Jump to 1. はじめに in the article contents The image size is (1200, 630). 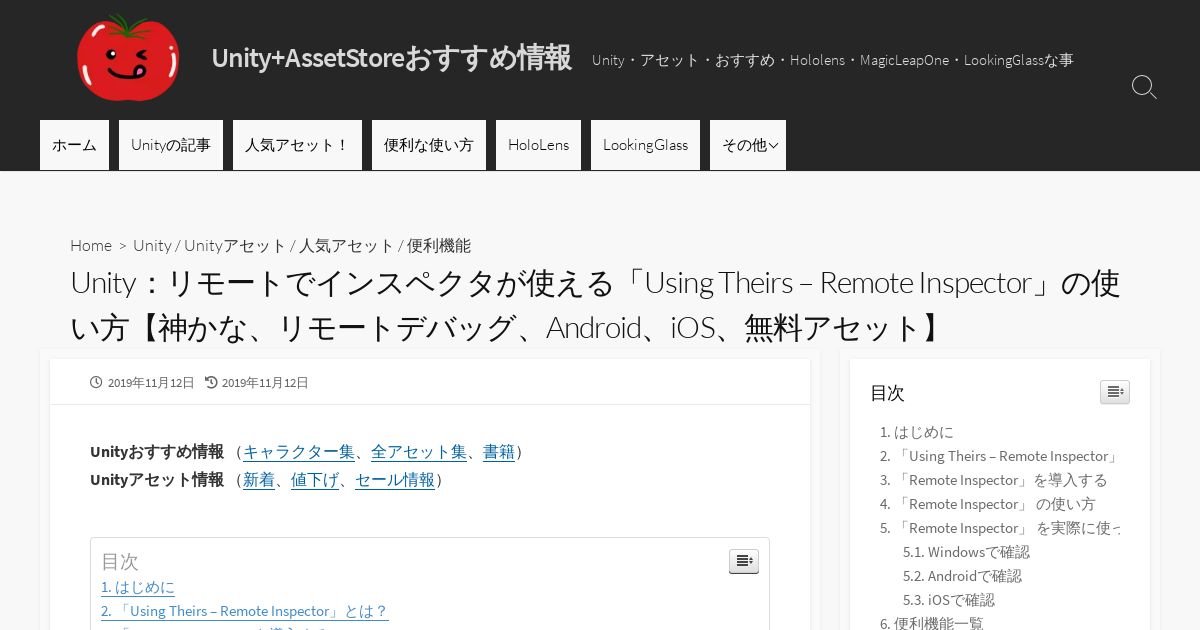point(138,587)
